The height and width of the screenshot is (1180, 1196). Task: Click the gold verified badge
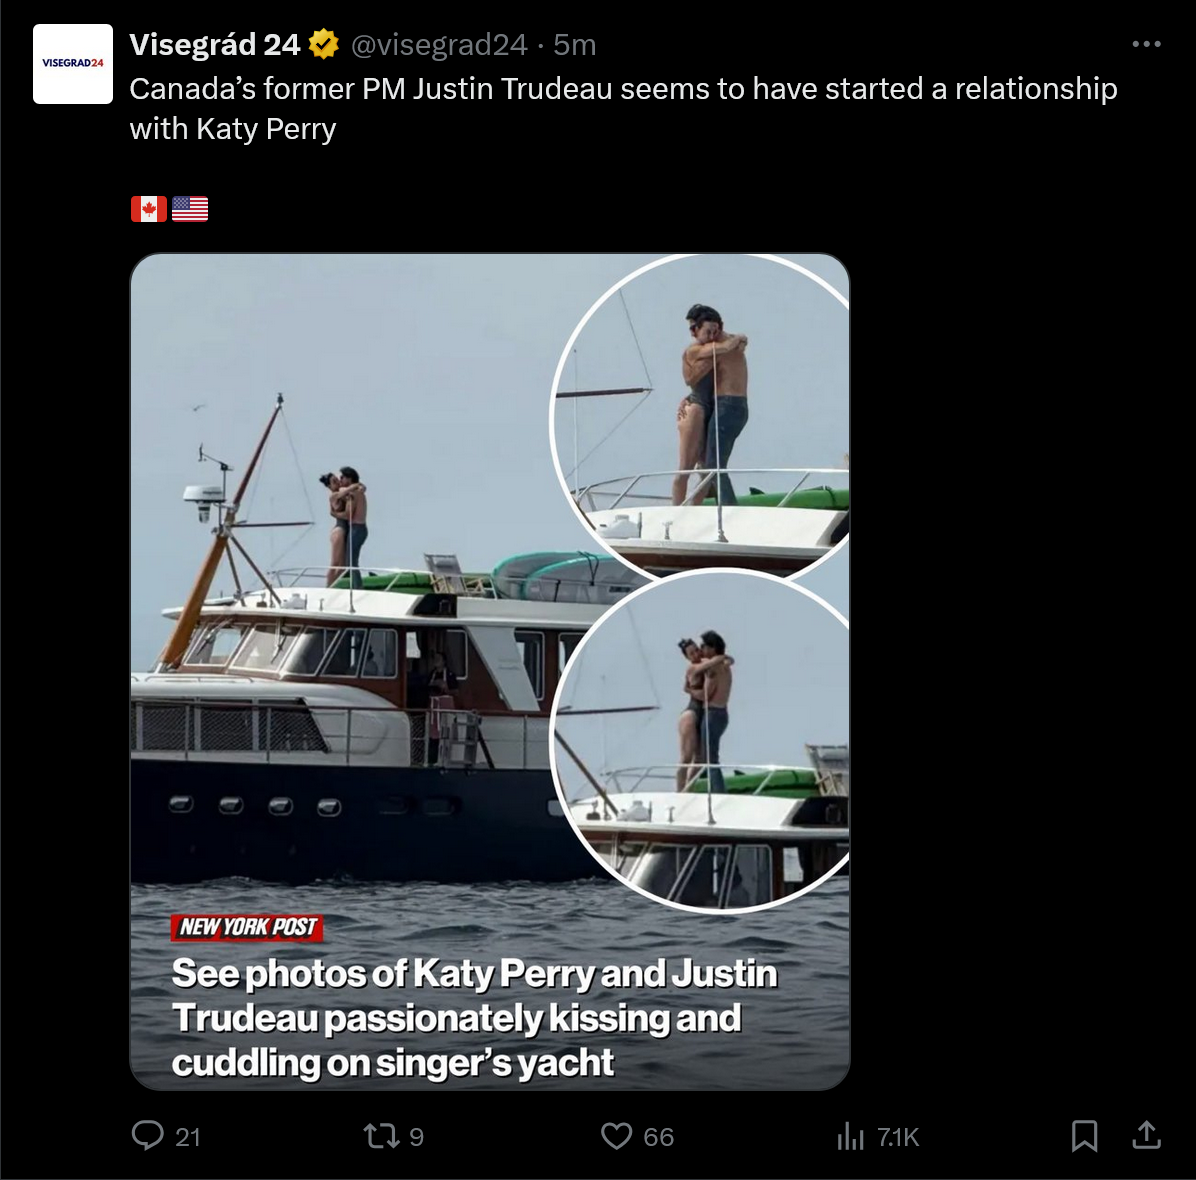[323, 44]
